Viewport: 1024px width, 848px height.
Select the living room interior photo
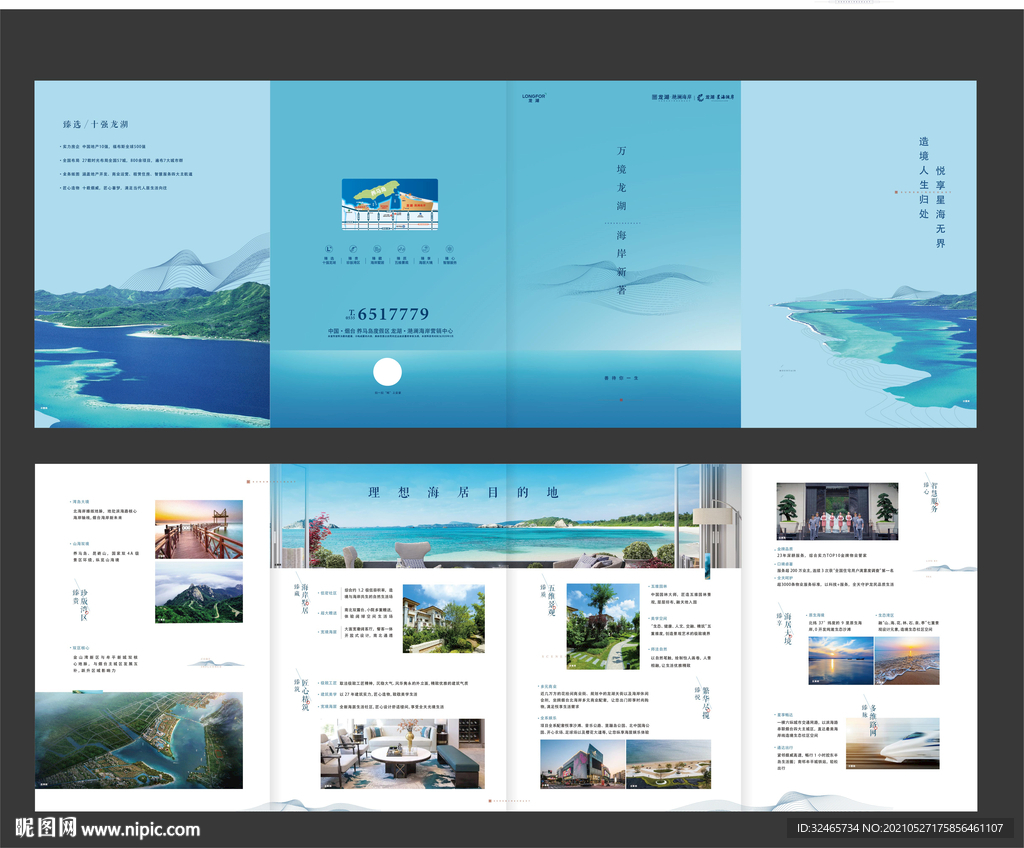pyautogui.click(x=402, y=753)
